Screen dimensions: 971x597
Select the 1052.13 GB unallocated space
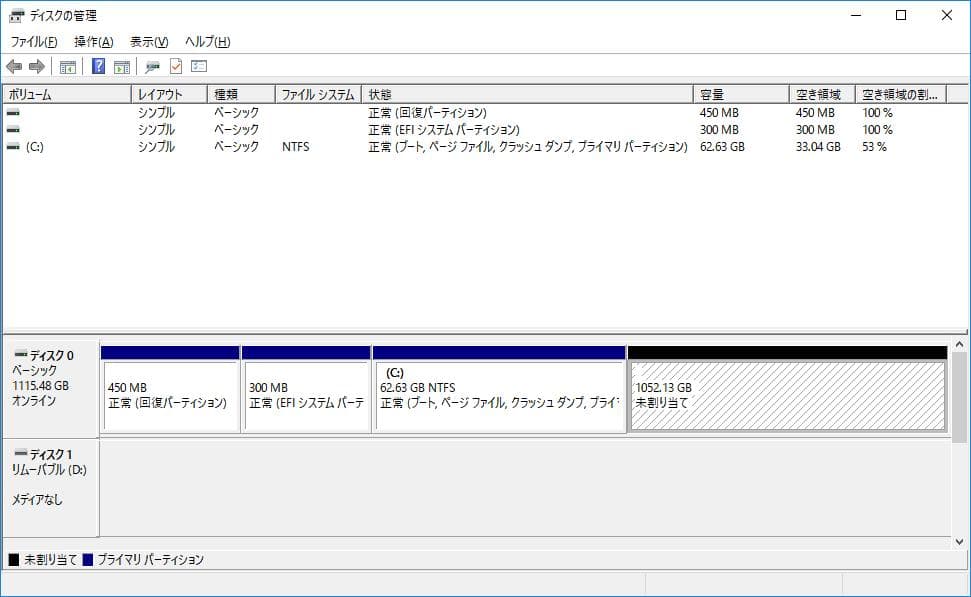(x=788, y=390)
